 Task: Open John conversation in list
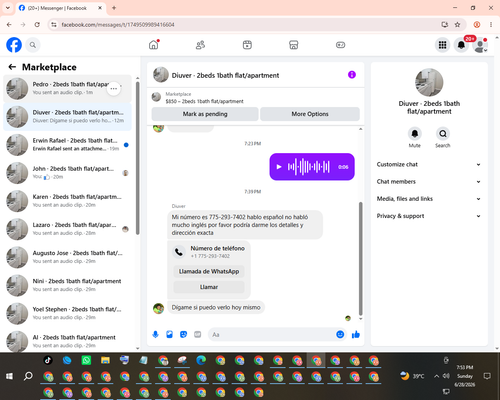67,173
